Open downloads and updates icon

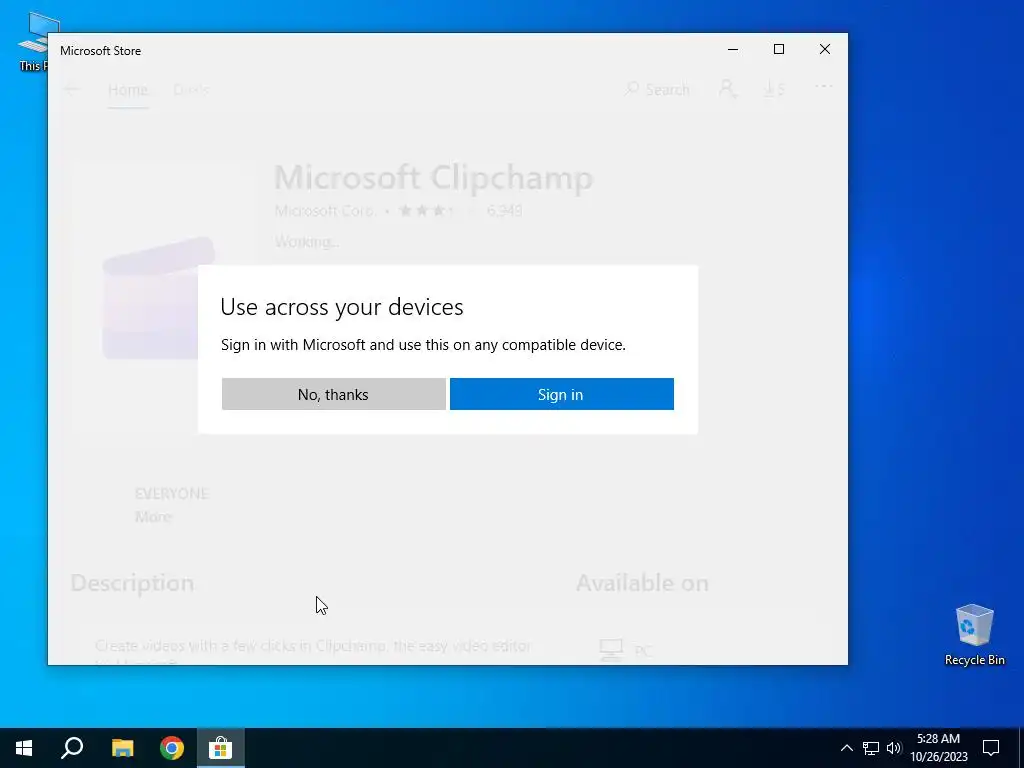coord(774,89)
